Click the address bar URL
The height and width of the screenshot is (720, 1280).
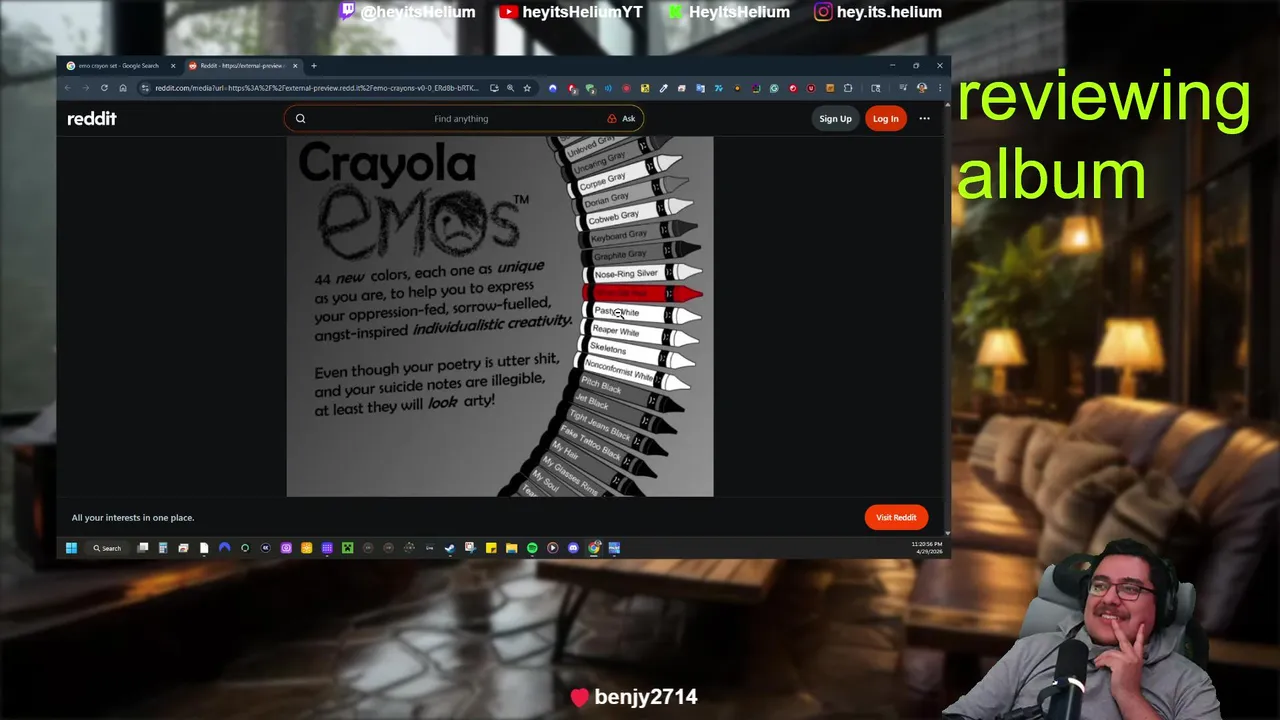tap(316, 88)
